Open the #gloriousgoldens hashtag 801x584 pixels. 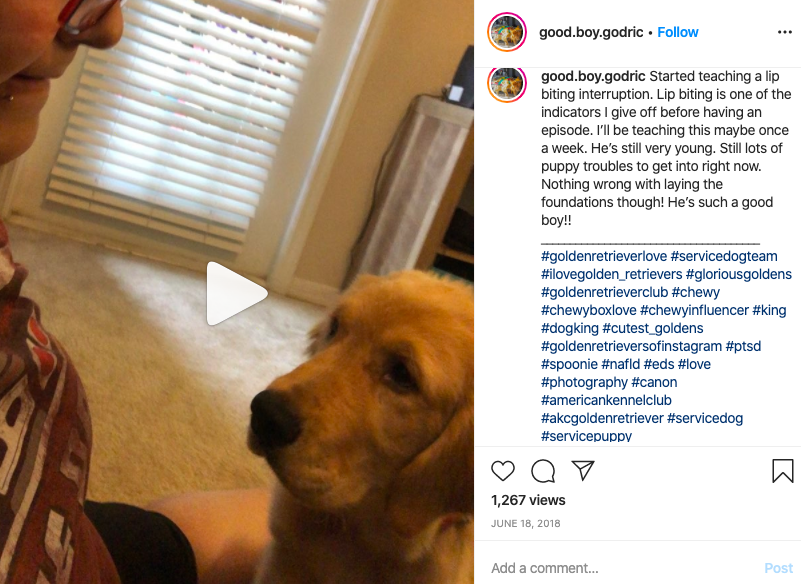pos(739,274)
